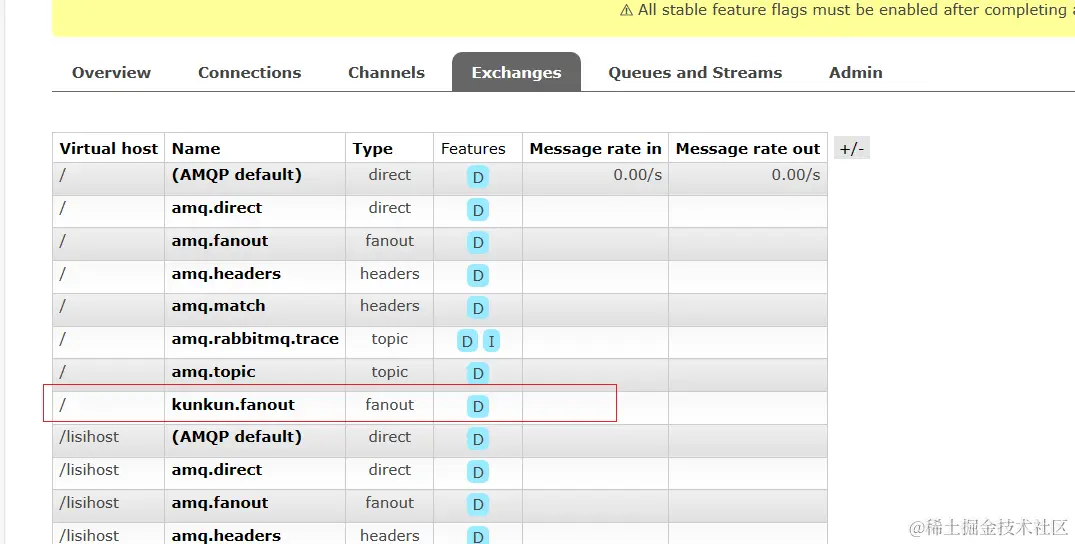This screenshot has width=1075, height=544.
Task: Open amq.direct exchange on / vhost
Action: click(x=217, y=208)
